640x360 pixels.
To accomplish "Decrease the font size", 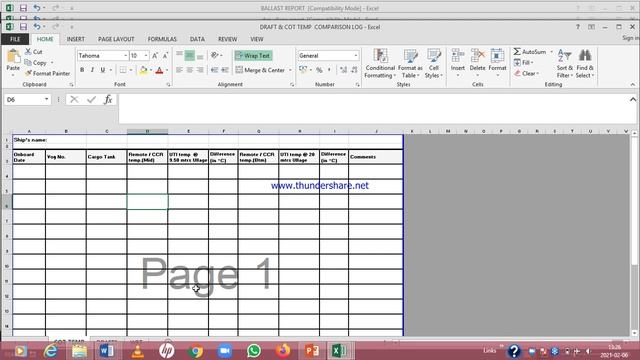I will [x=165, y=56].
